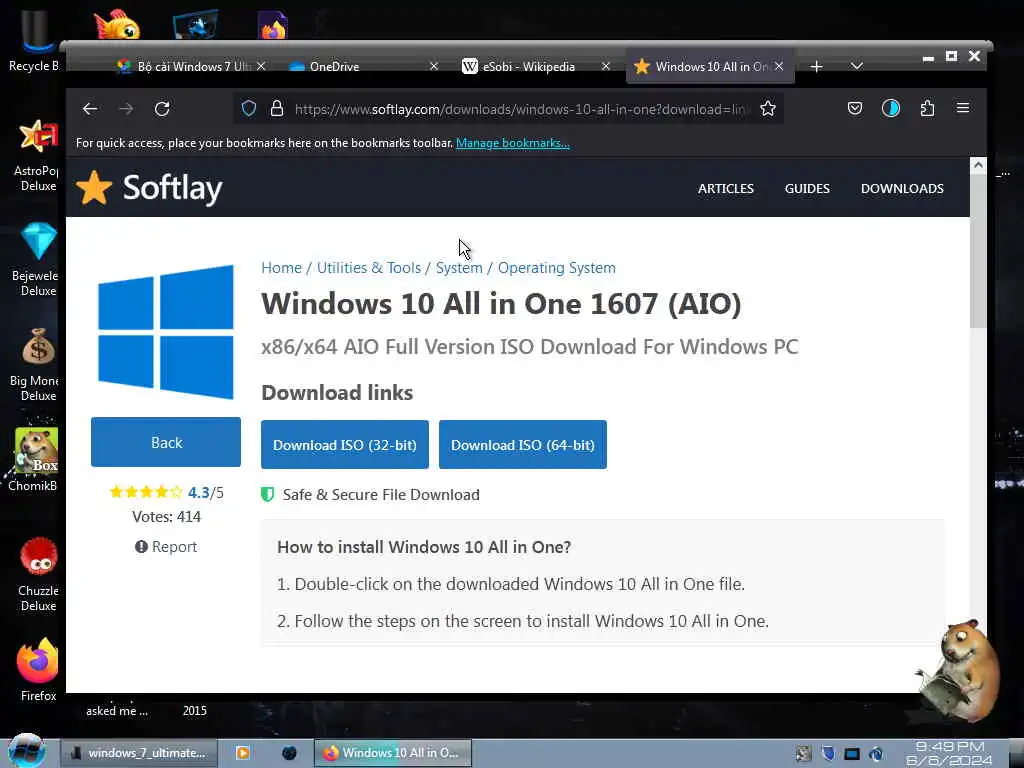
Task: Open the DOWNLOADS menu item
Action: point(902,189)
